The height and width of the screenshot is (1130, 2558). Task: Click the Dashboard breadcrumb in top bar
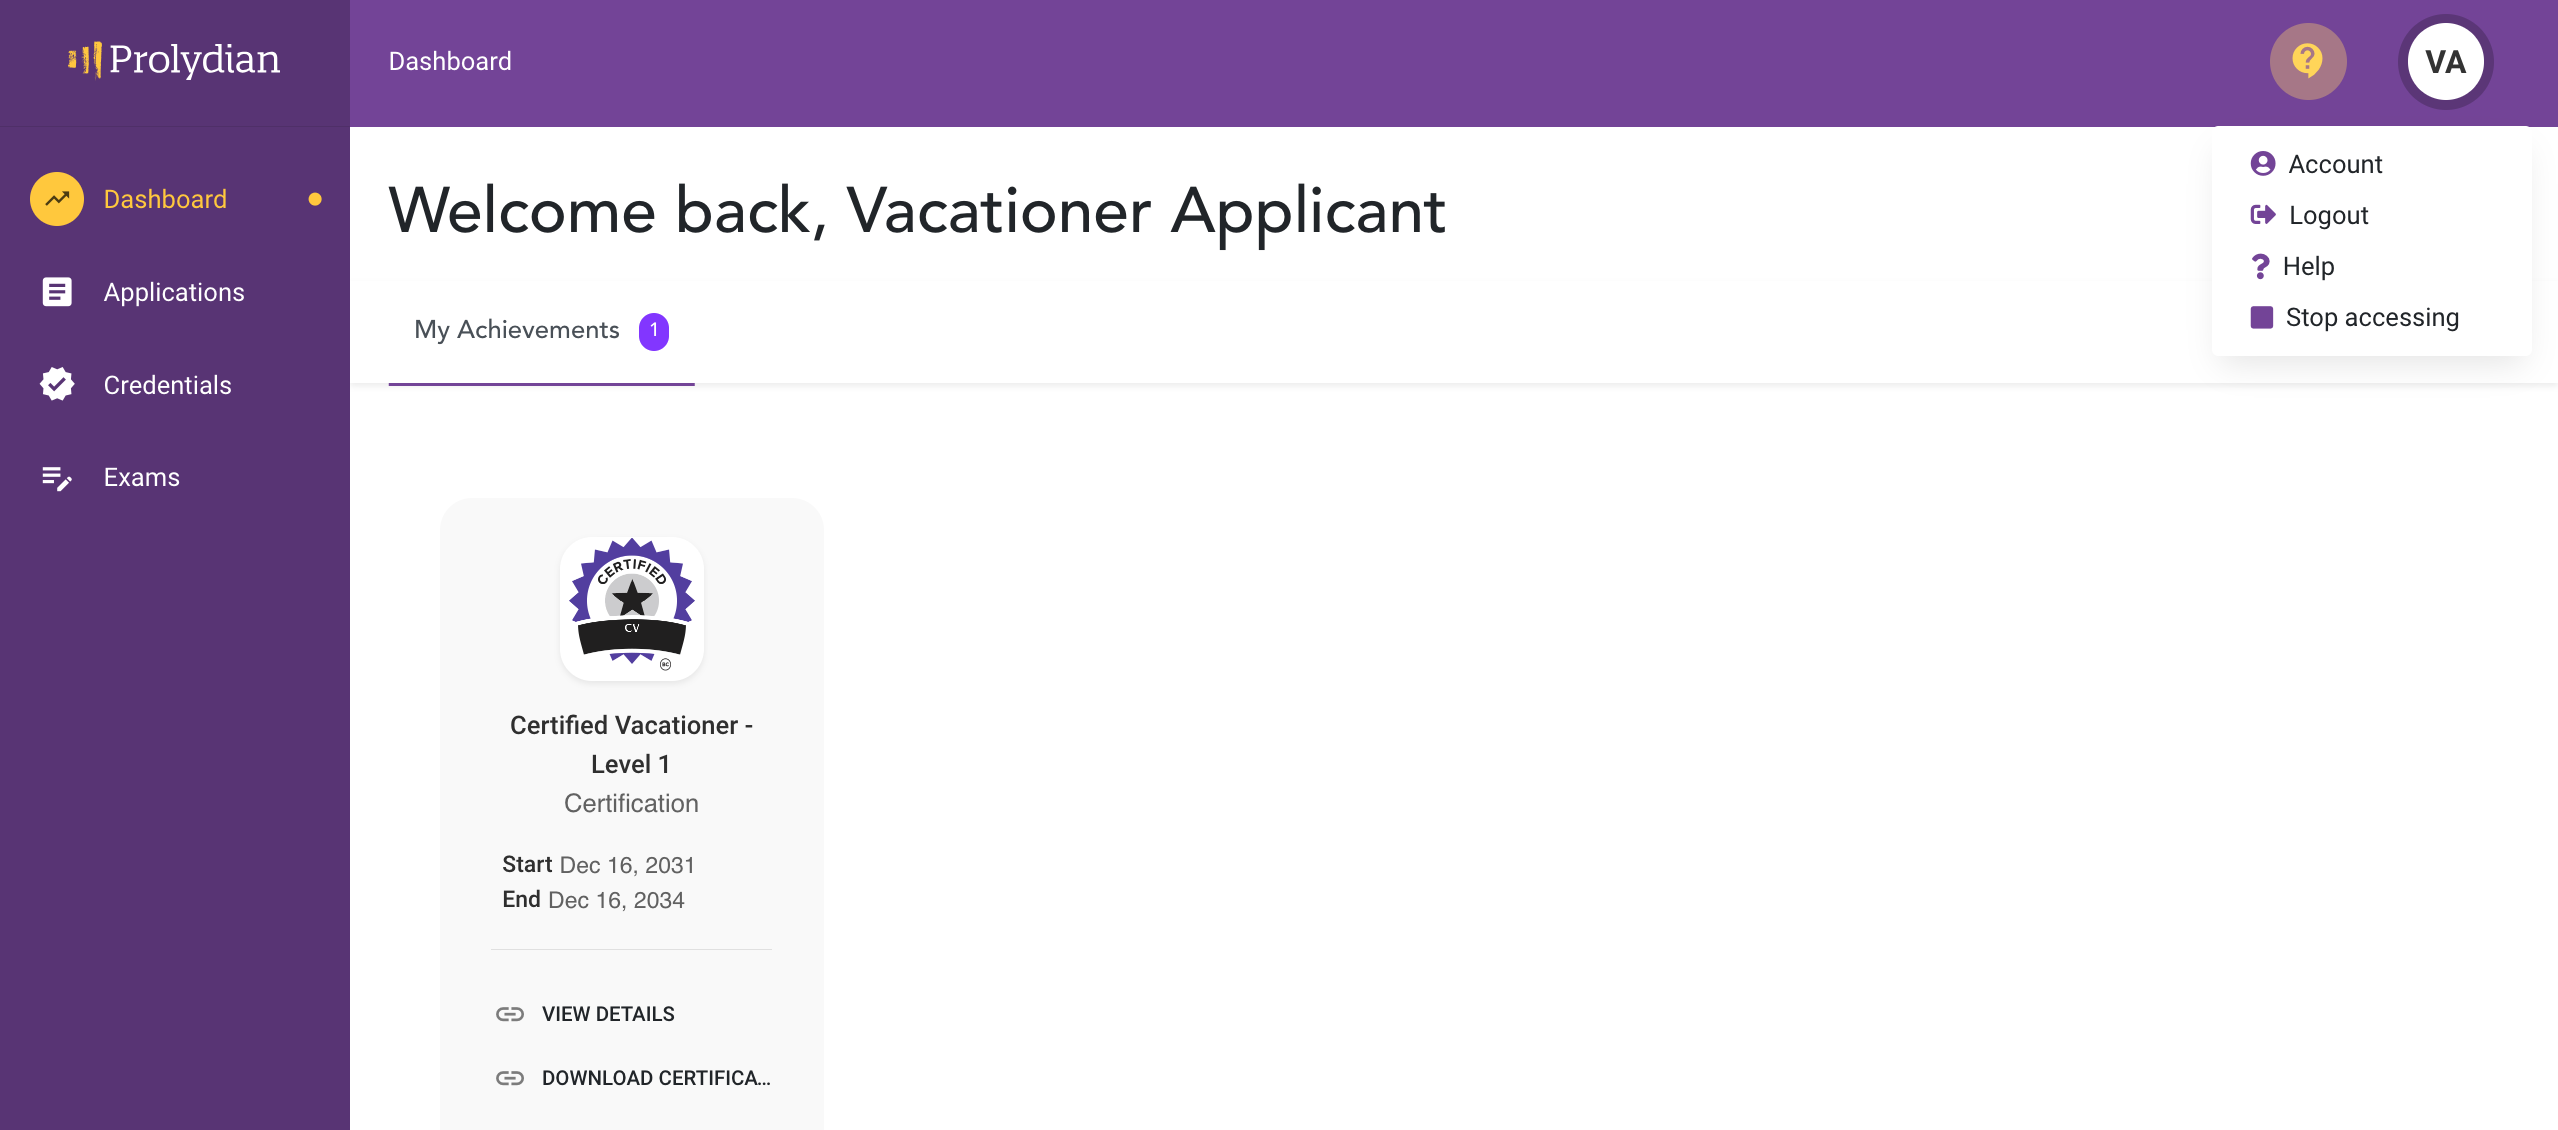pos(450,61)
